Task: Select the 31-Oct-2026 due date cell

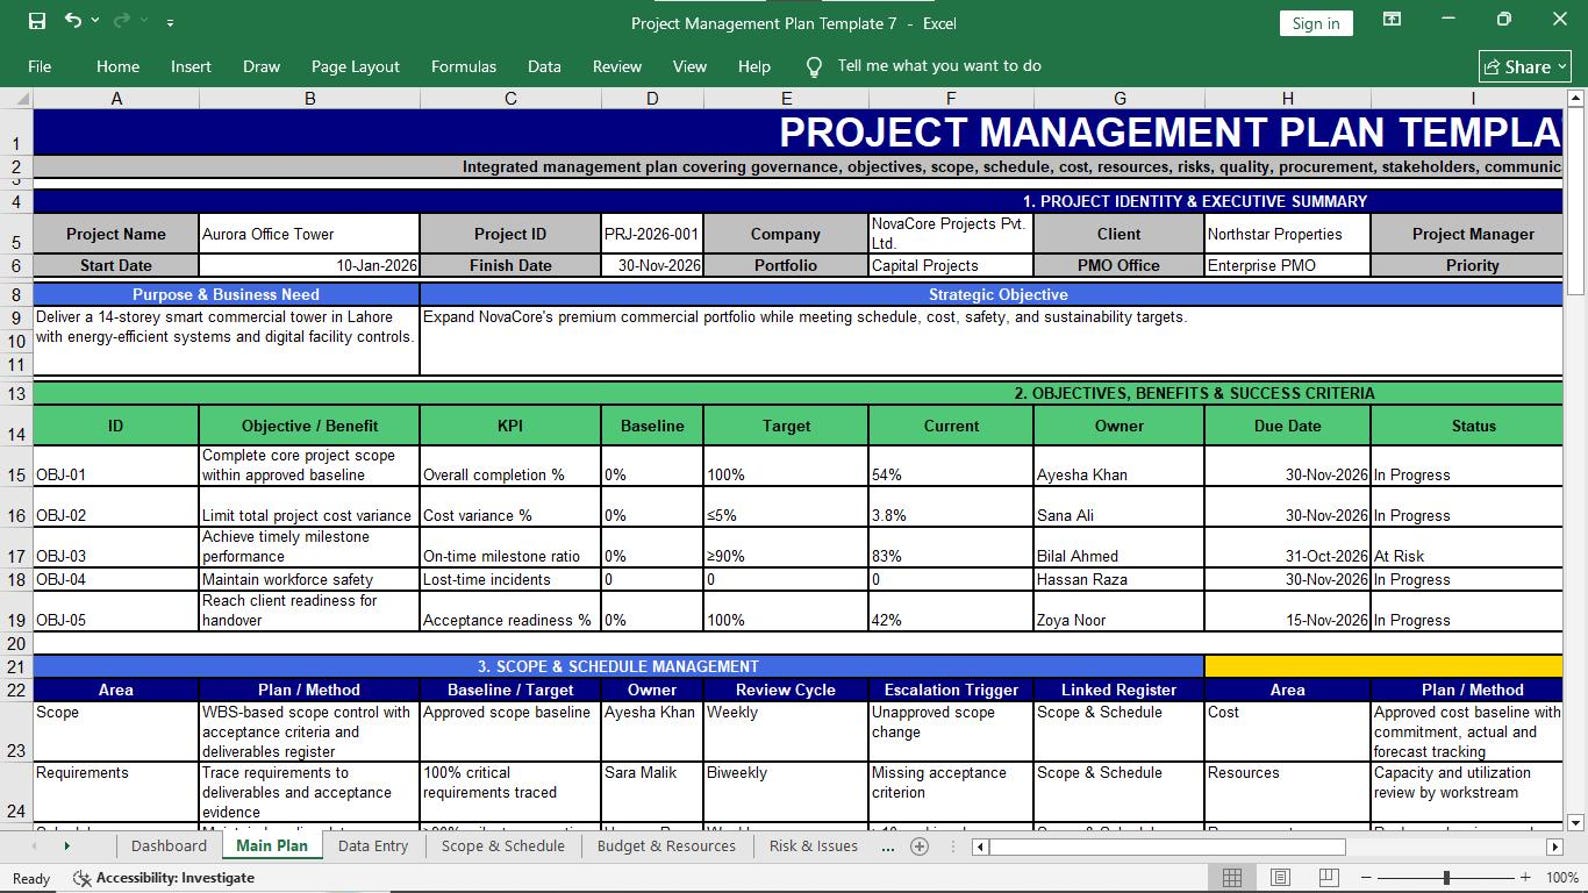Action: 1287,547
